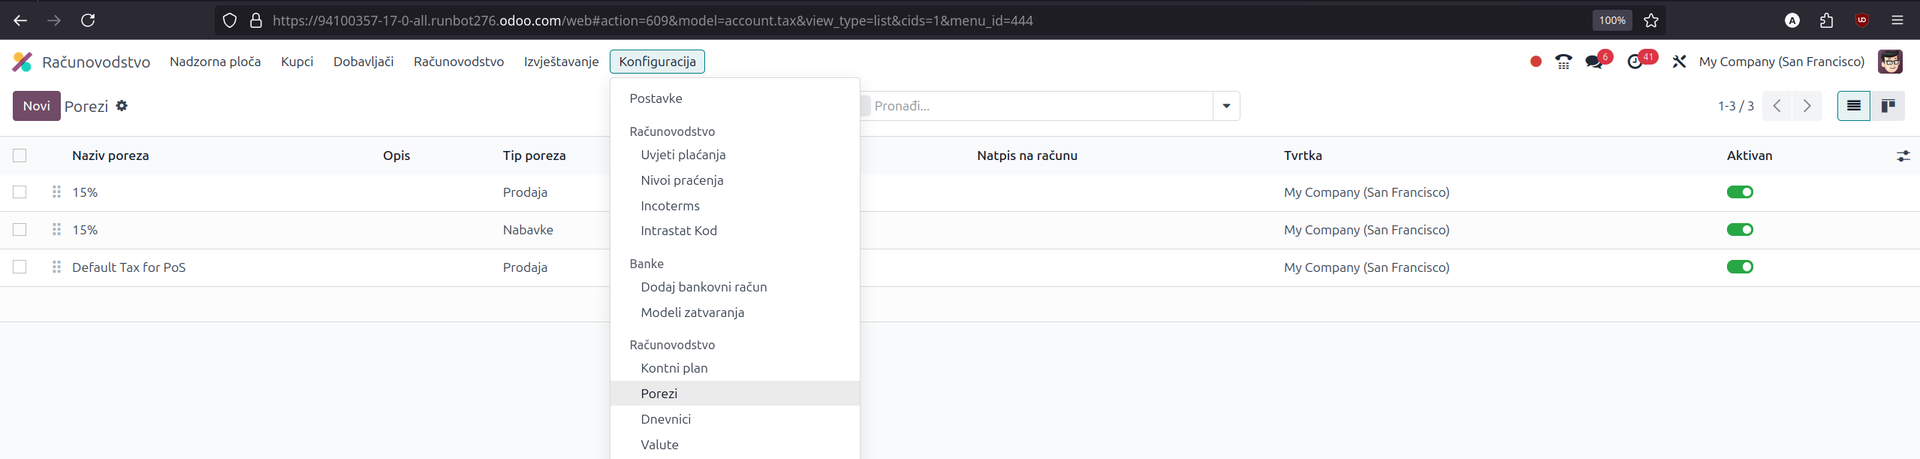Open optional columns adjust icon

coord(1902,156)
